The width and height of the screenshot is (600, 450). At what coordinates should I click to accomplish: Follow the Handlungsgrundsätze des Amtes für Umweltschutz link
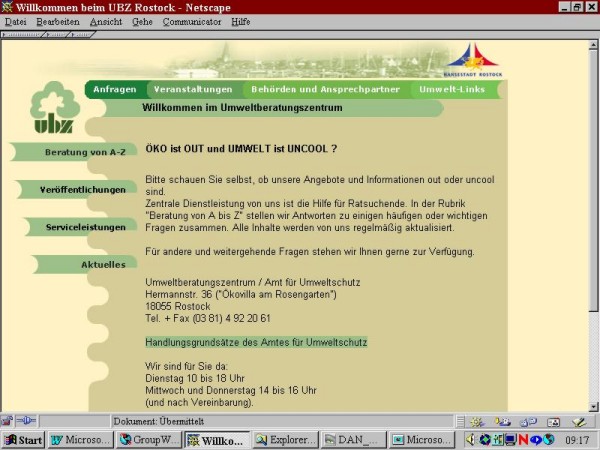pyautogui.click(x=256, y=342)
